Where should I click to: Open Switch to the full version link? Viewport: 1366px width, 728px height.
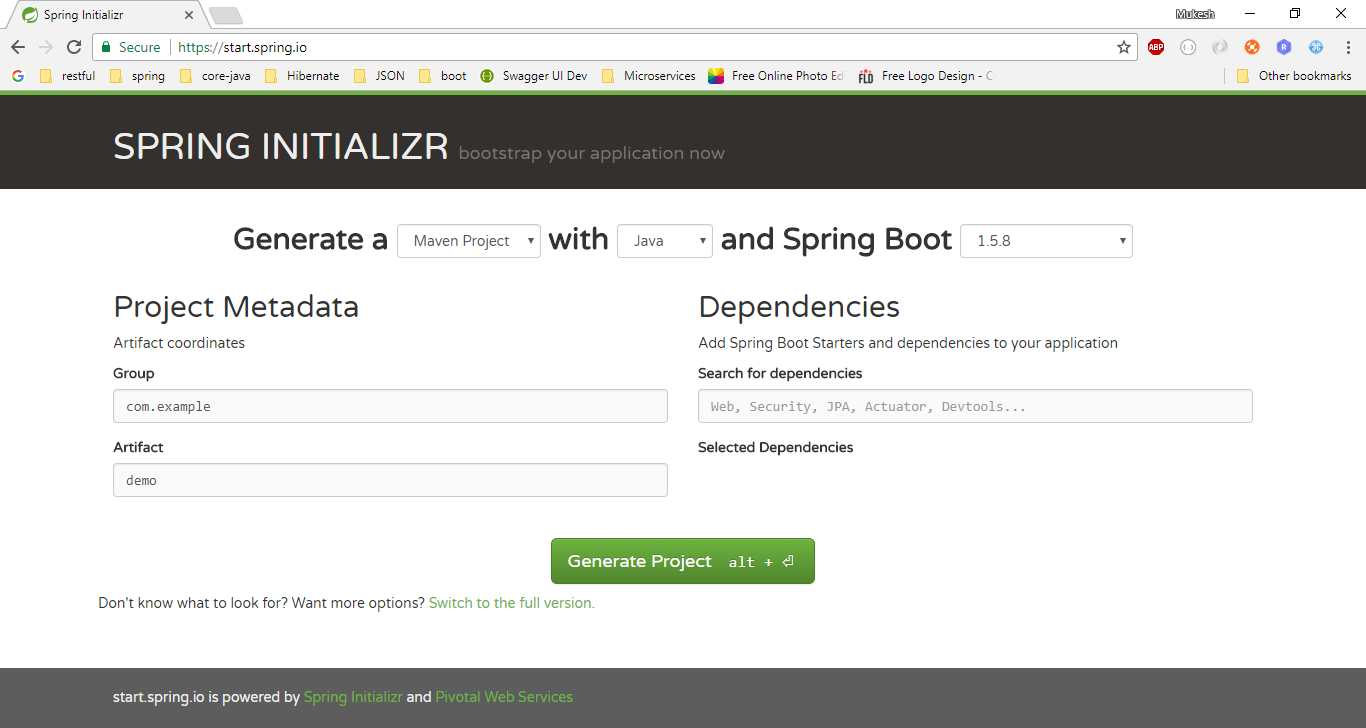(511, 602)
